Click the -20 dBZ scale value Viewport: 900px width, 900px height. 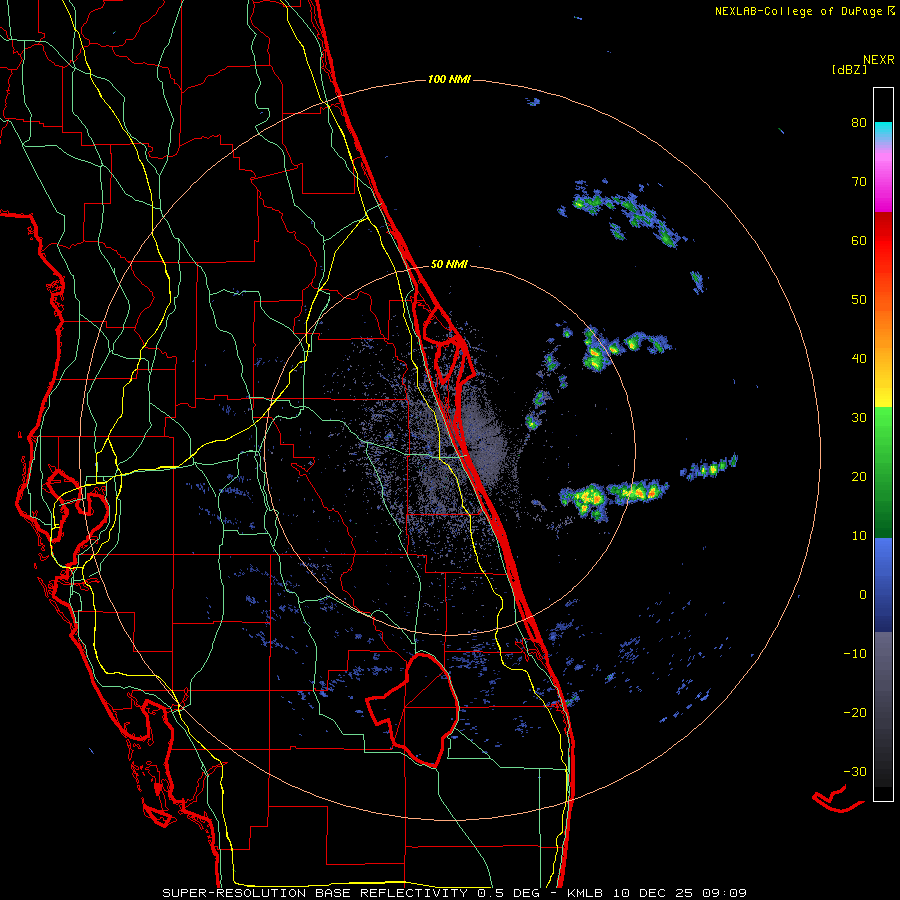tap(855, 712)
